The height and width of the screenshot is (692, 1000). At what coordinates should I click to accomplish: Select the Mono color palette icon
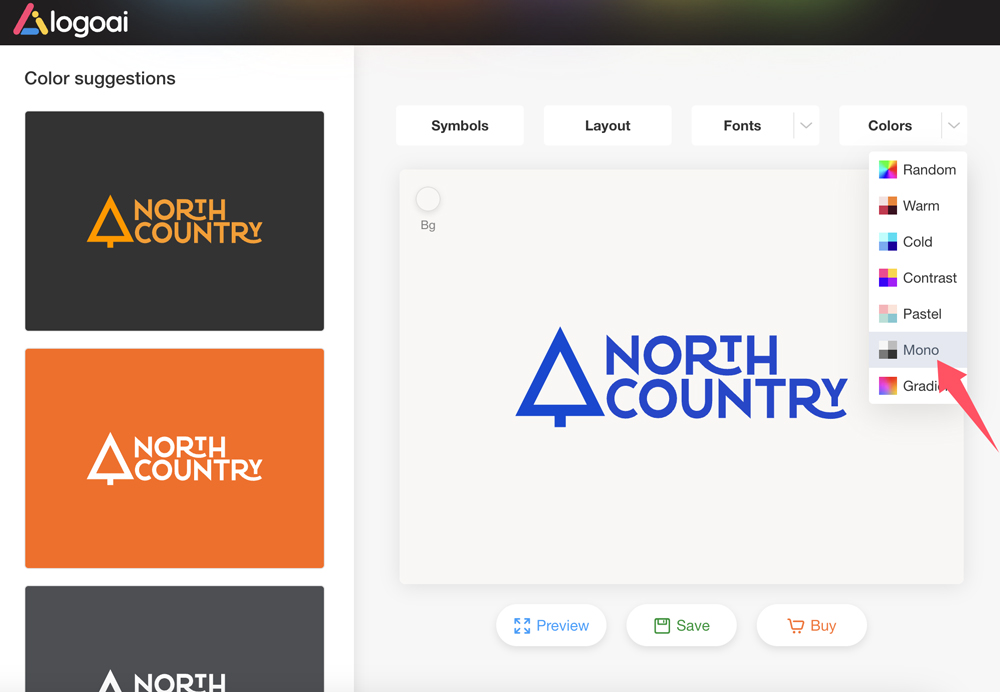pos(888,350)
